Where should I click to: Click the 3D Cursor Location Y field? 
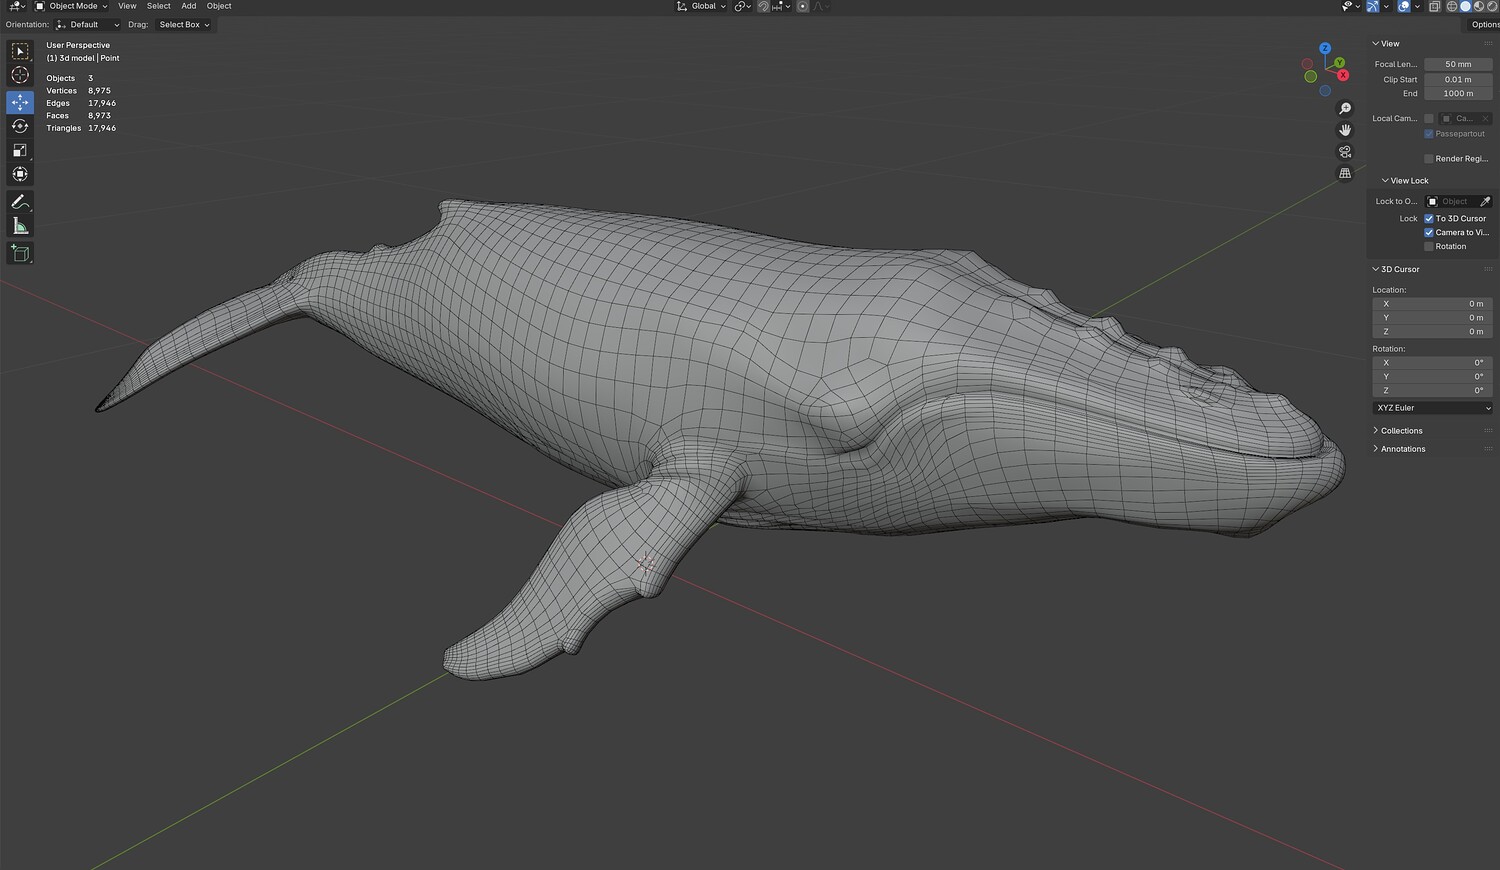[x=1433, y=318]
